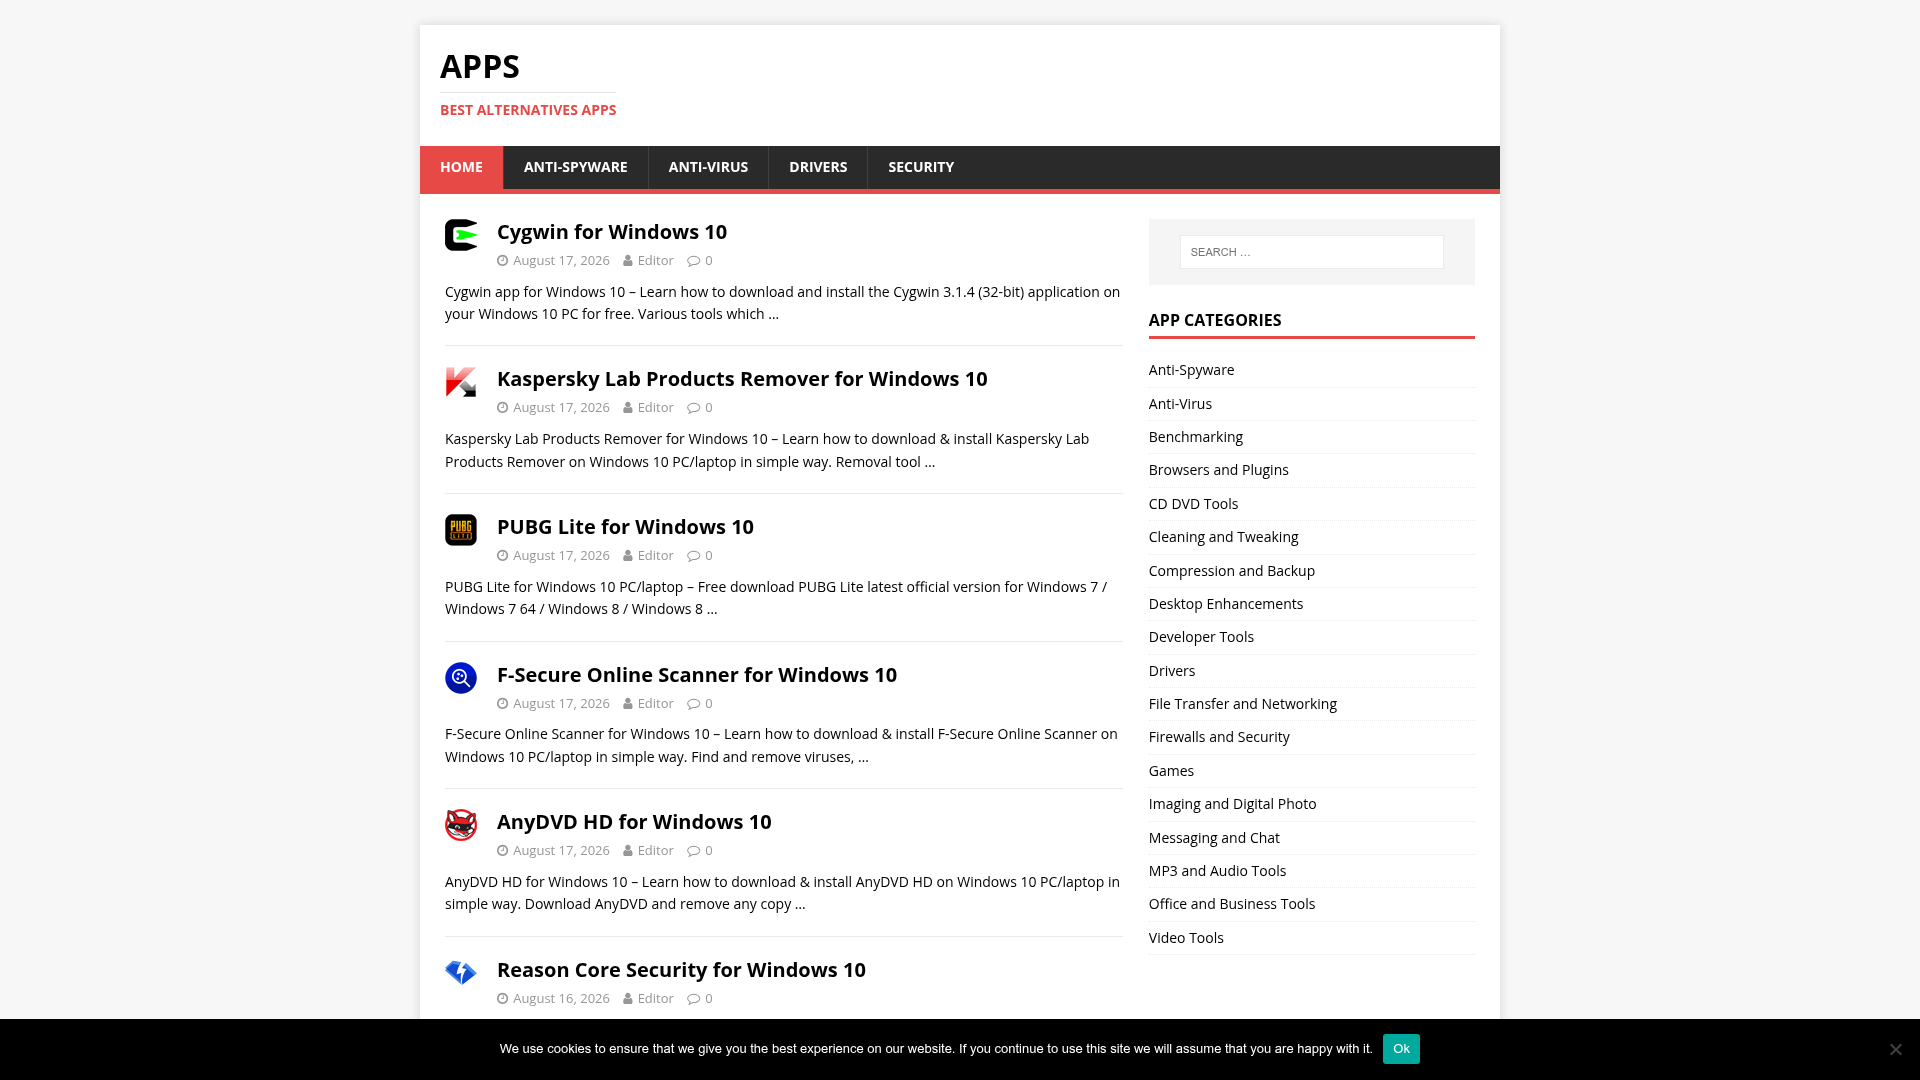1920x1080 pixels.
Task: Open the Anti-Virus menu item
Action: point(708,167)
